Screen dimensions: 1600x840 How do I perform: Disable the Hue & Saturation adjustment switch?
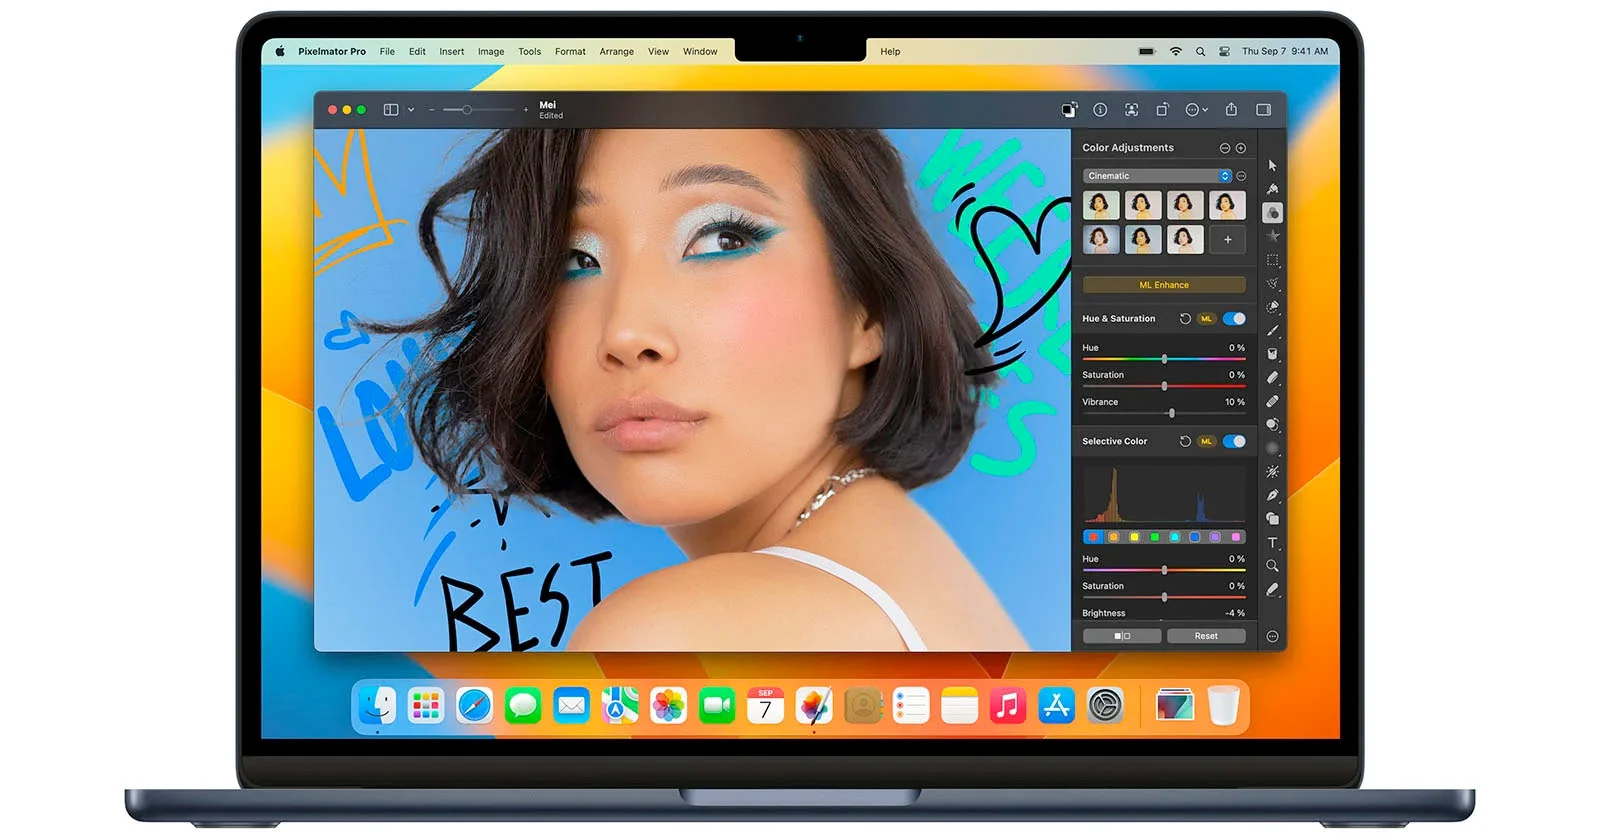[1234, 319]
